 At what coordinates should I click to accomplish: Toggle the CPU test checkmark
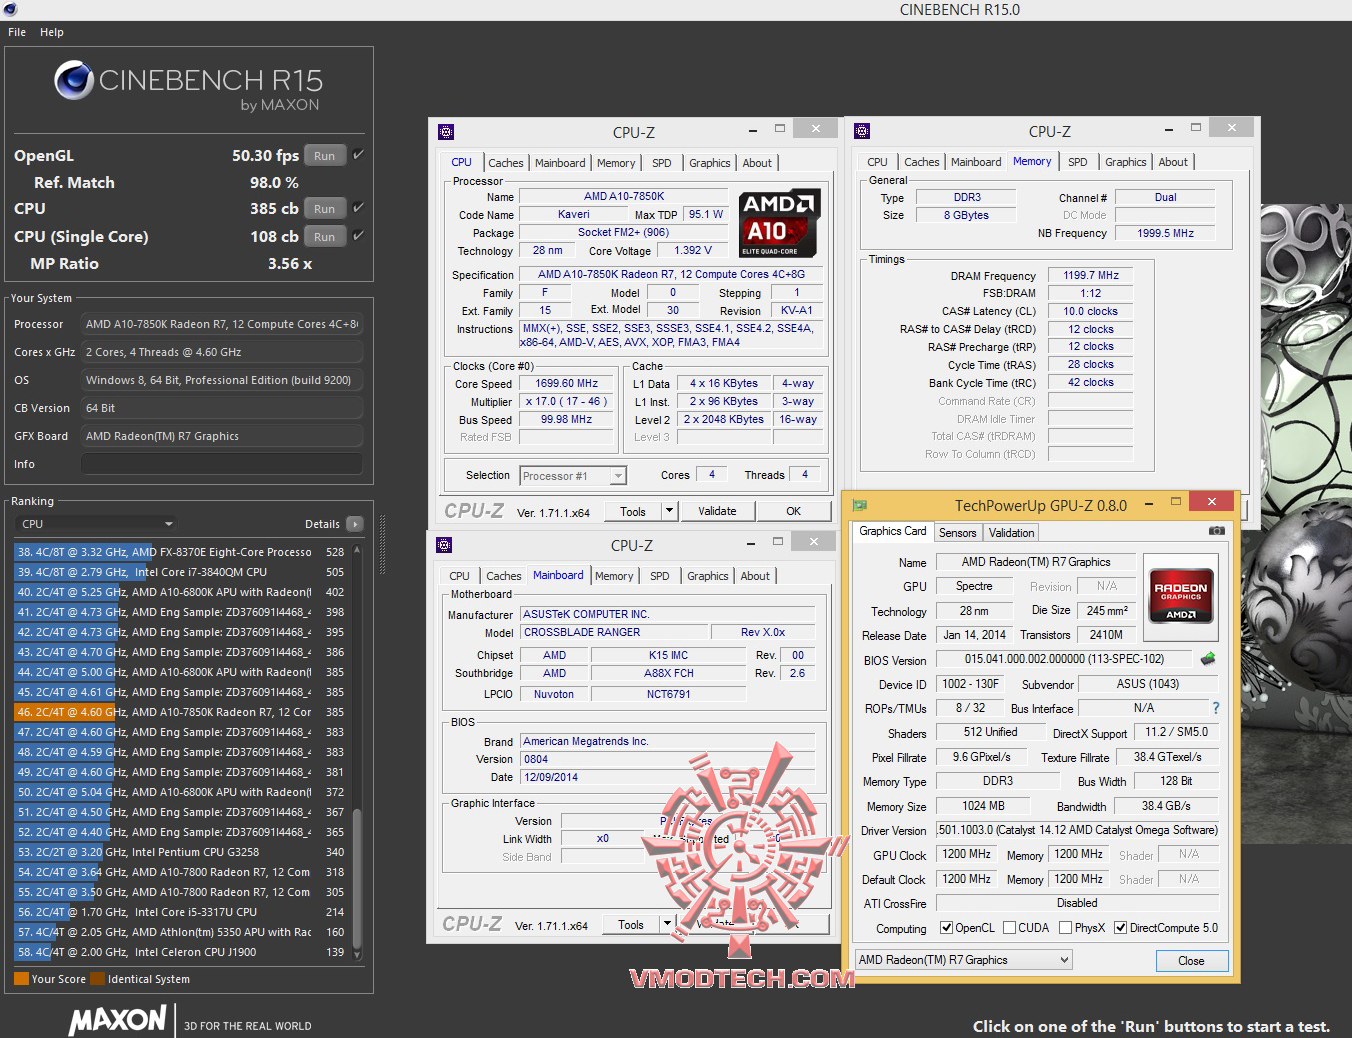click(358, 208)
